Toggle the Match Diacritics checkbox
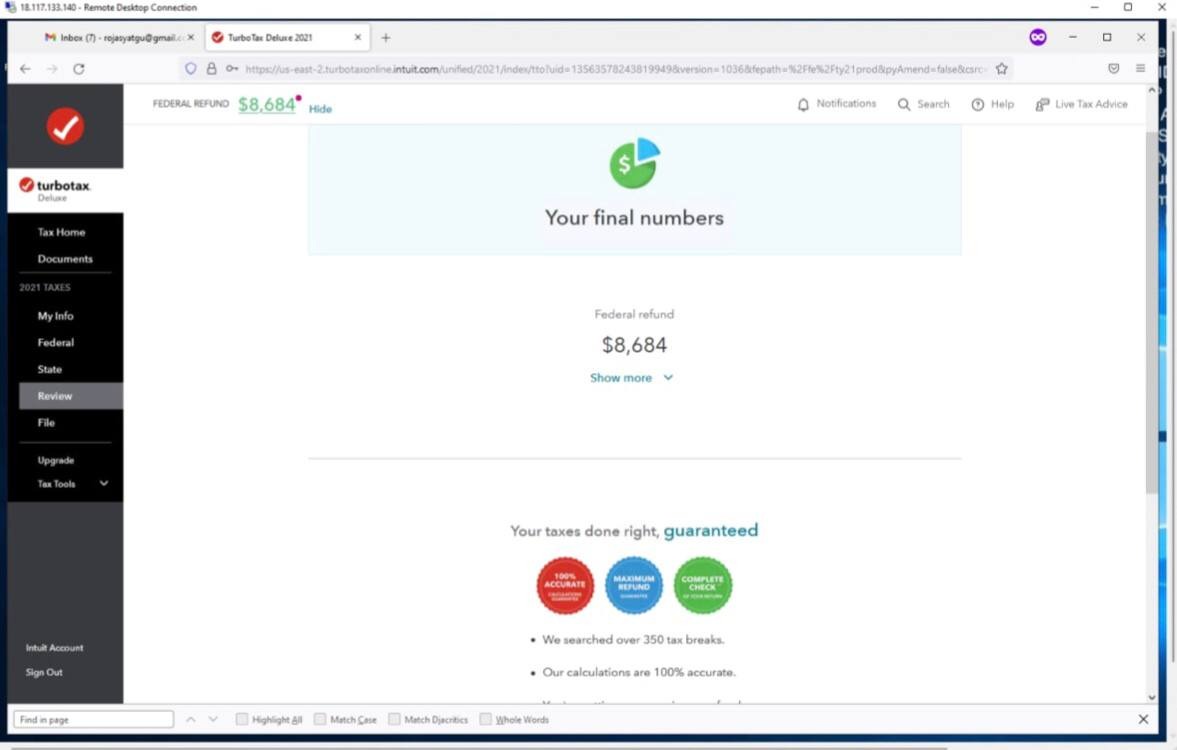The height and width of the screenshot is (750, 1177). coord(394,719)
